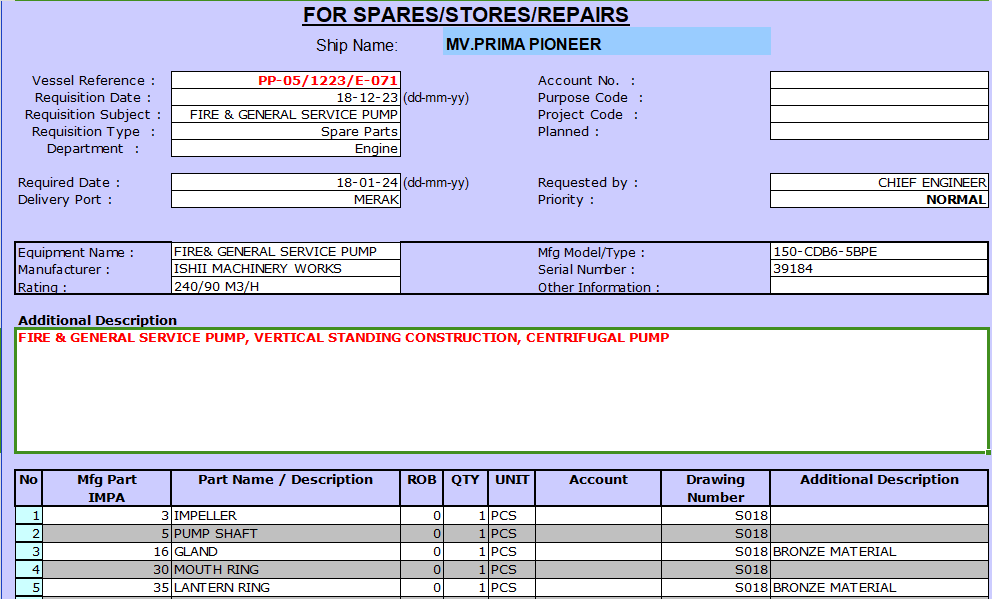Click the Manufacturer cell ISHII MACHINERY WORKS
Viewport: 992px width, 599px height.
[286, 269]
